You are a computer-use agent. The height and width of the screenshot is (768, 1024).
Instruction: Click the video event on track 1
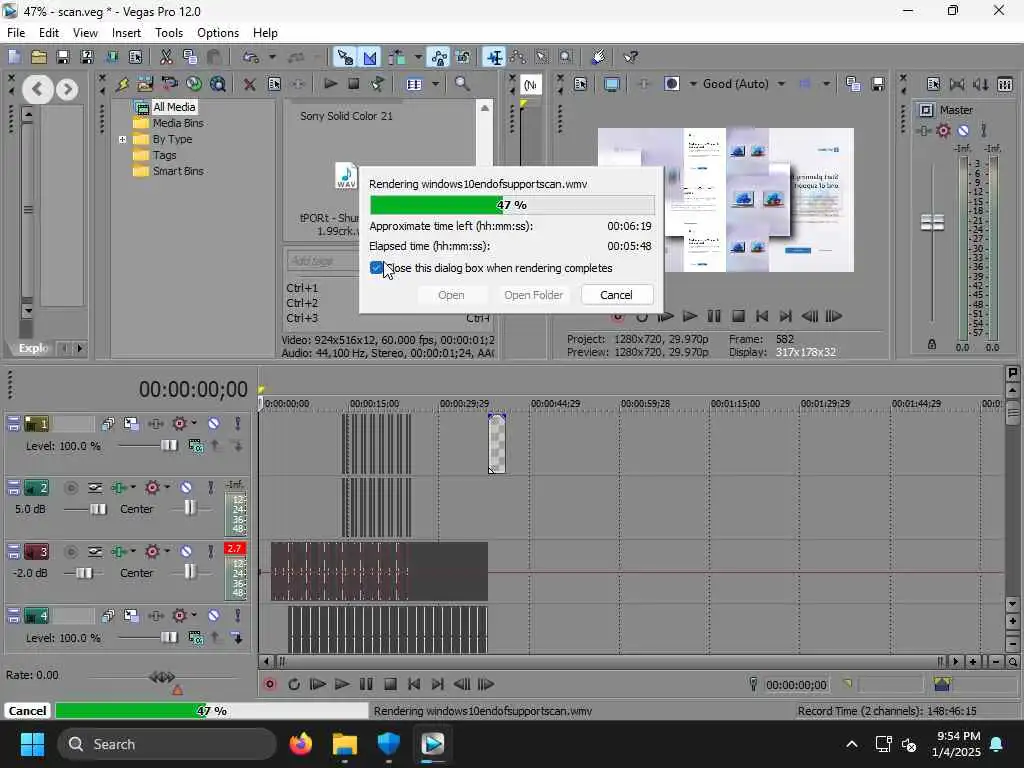(497, 443)
